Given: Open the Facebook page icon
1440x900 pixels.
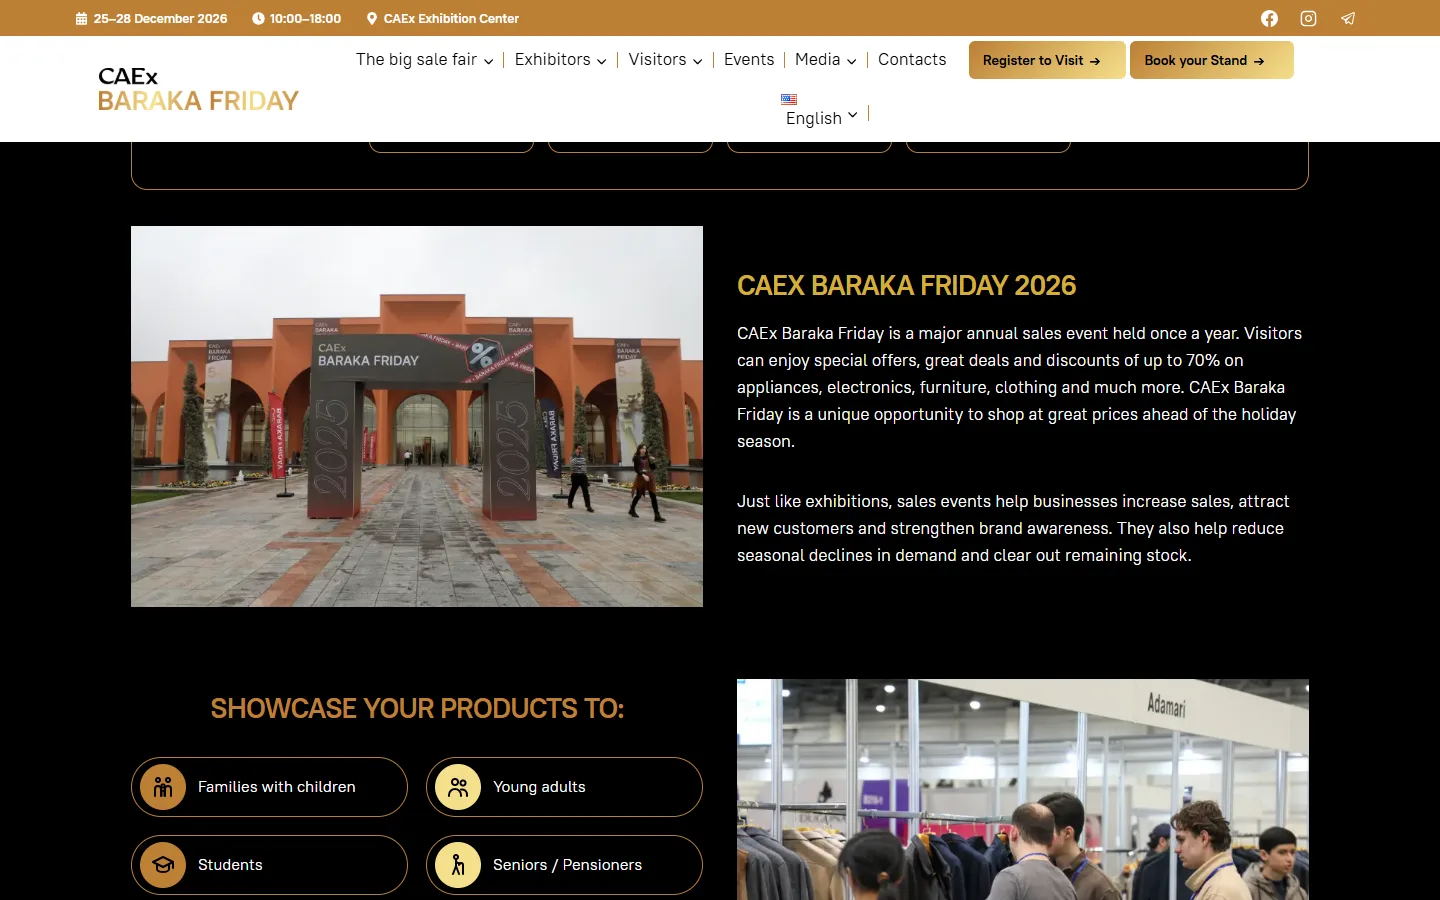Looking at the screenshot, I should coord(1269,18).
